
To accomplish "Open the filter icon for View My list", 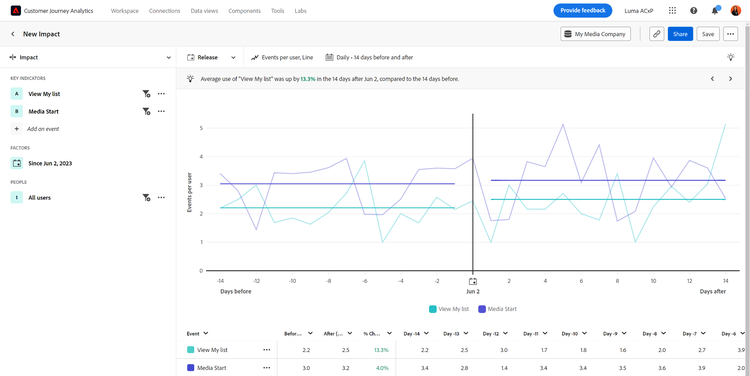I will (x=146, y=94).
